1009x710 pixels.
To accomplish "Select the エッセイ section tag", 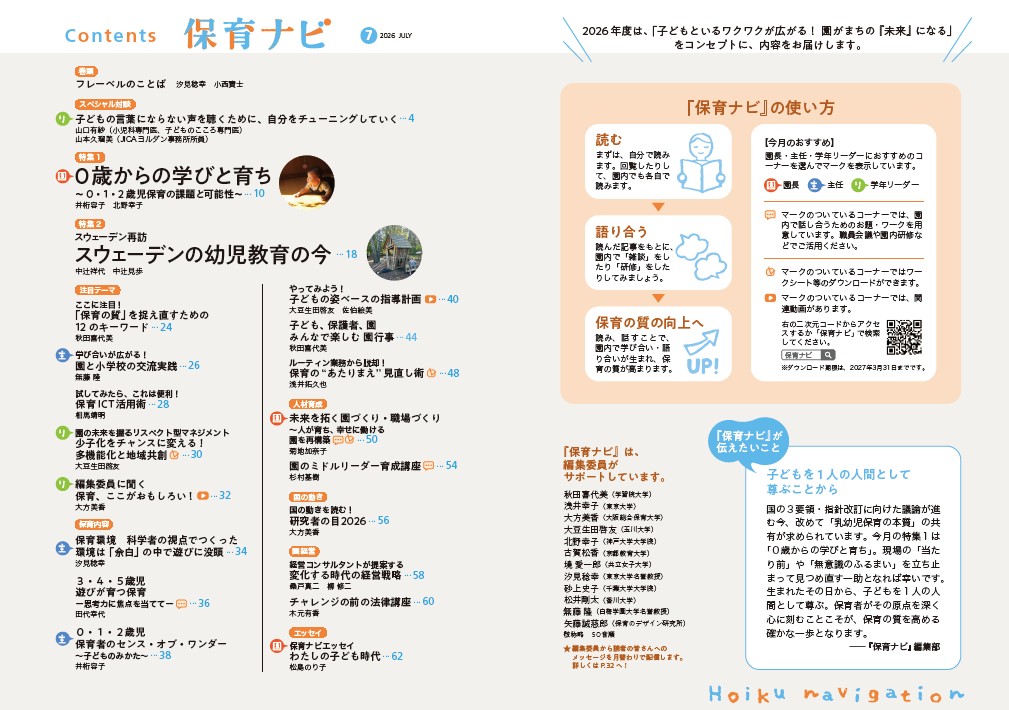I will [x=308, y=633].
